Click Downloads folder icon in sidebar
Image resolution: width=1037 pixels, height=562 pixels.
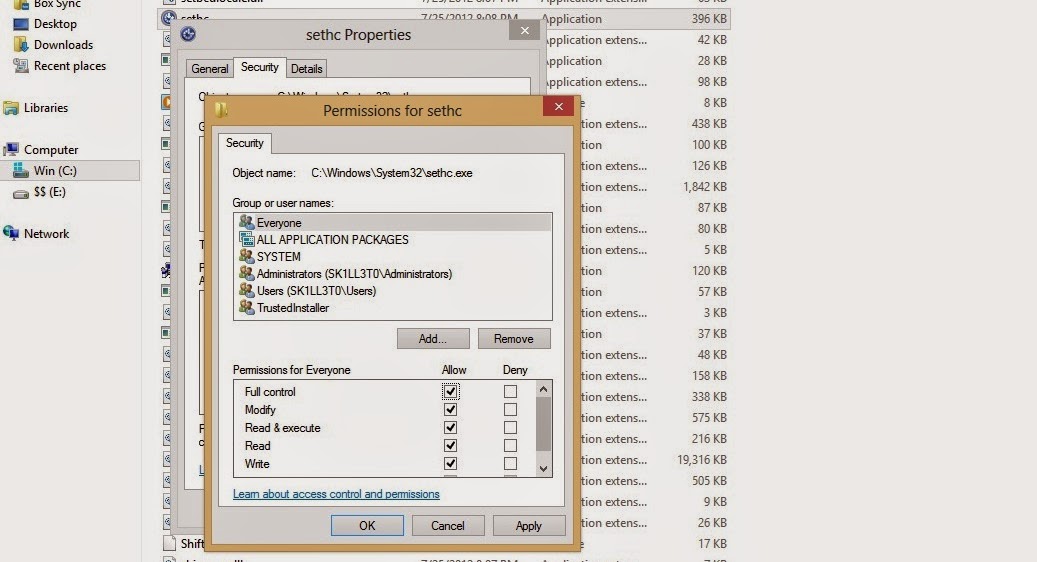[21, 44]
